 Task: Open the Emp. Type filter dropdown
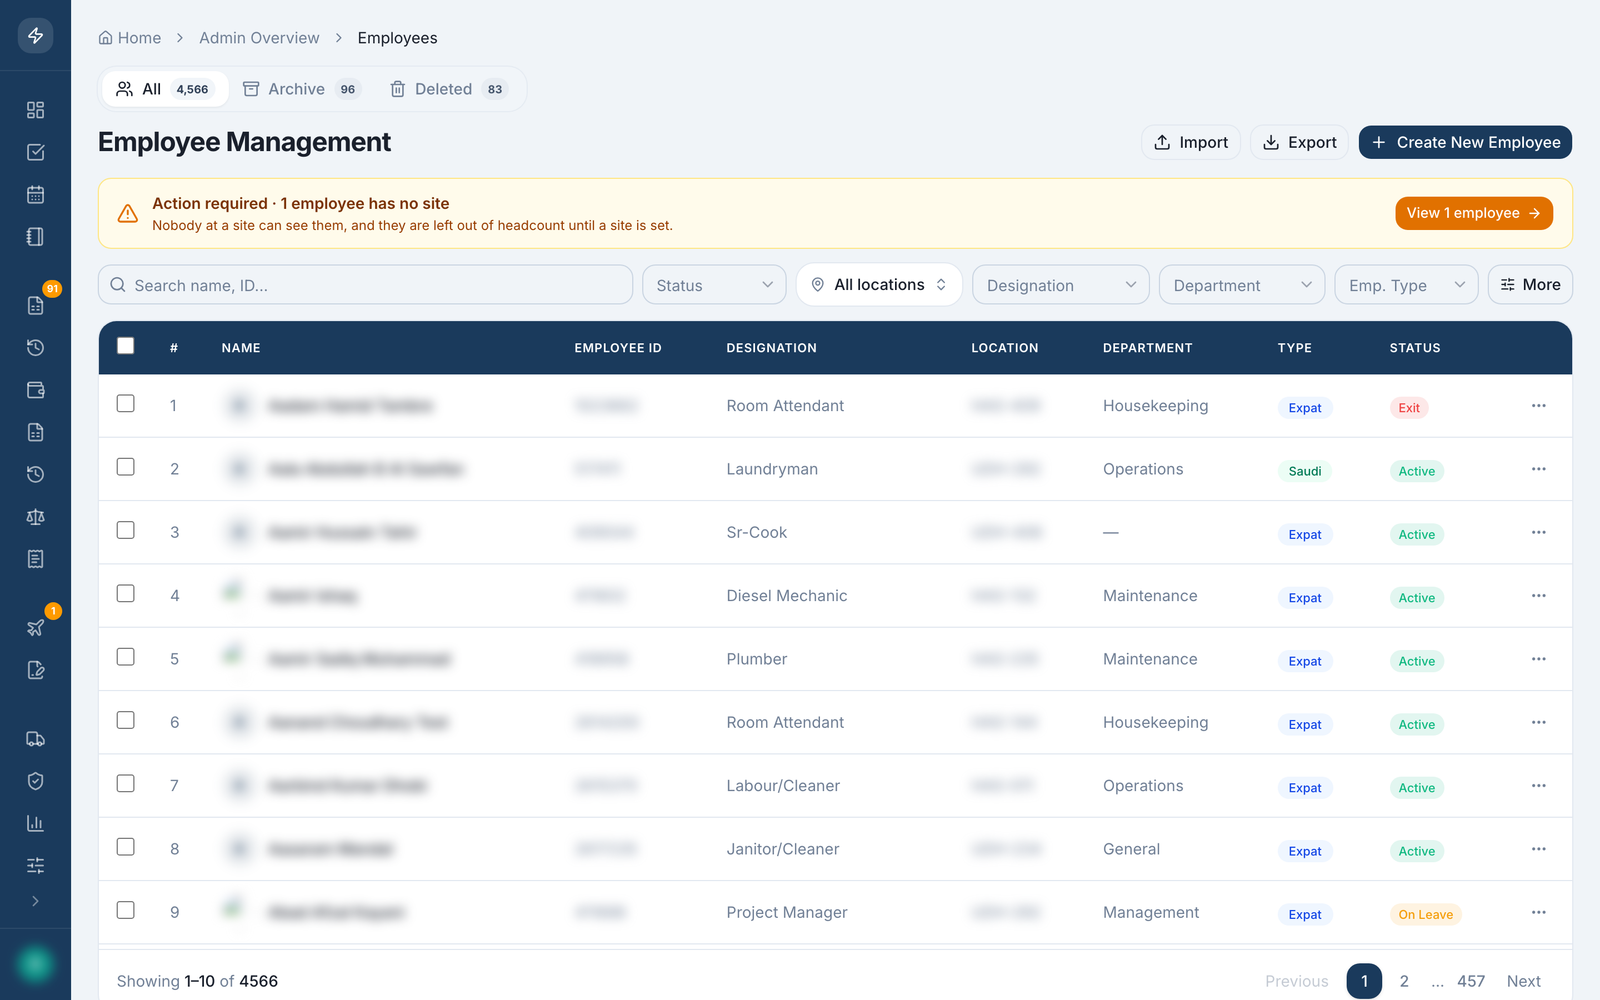tap(1406, 285)
